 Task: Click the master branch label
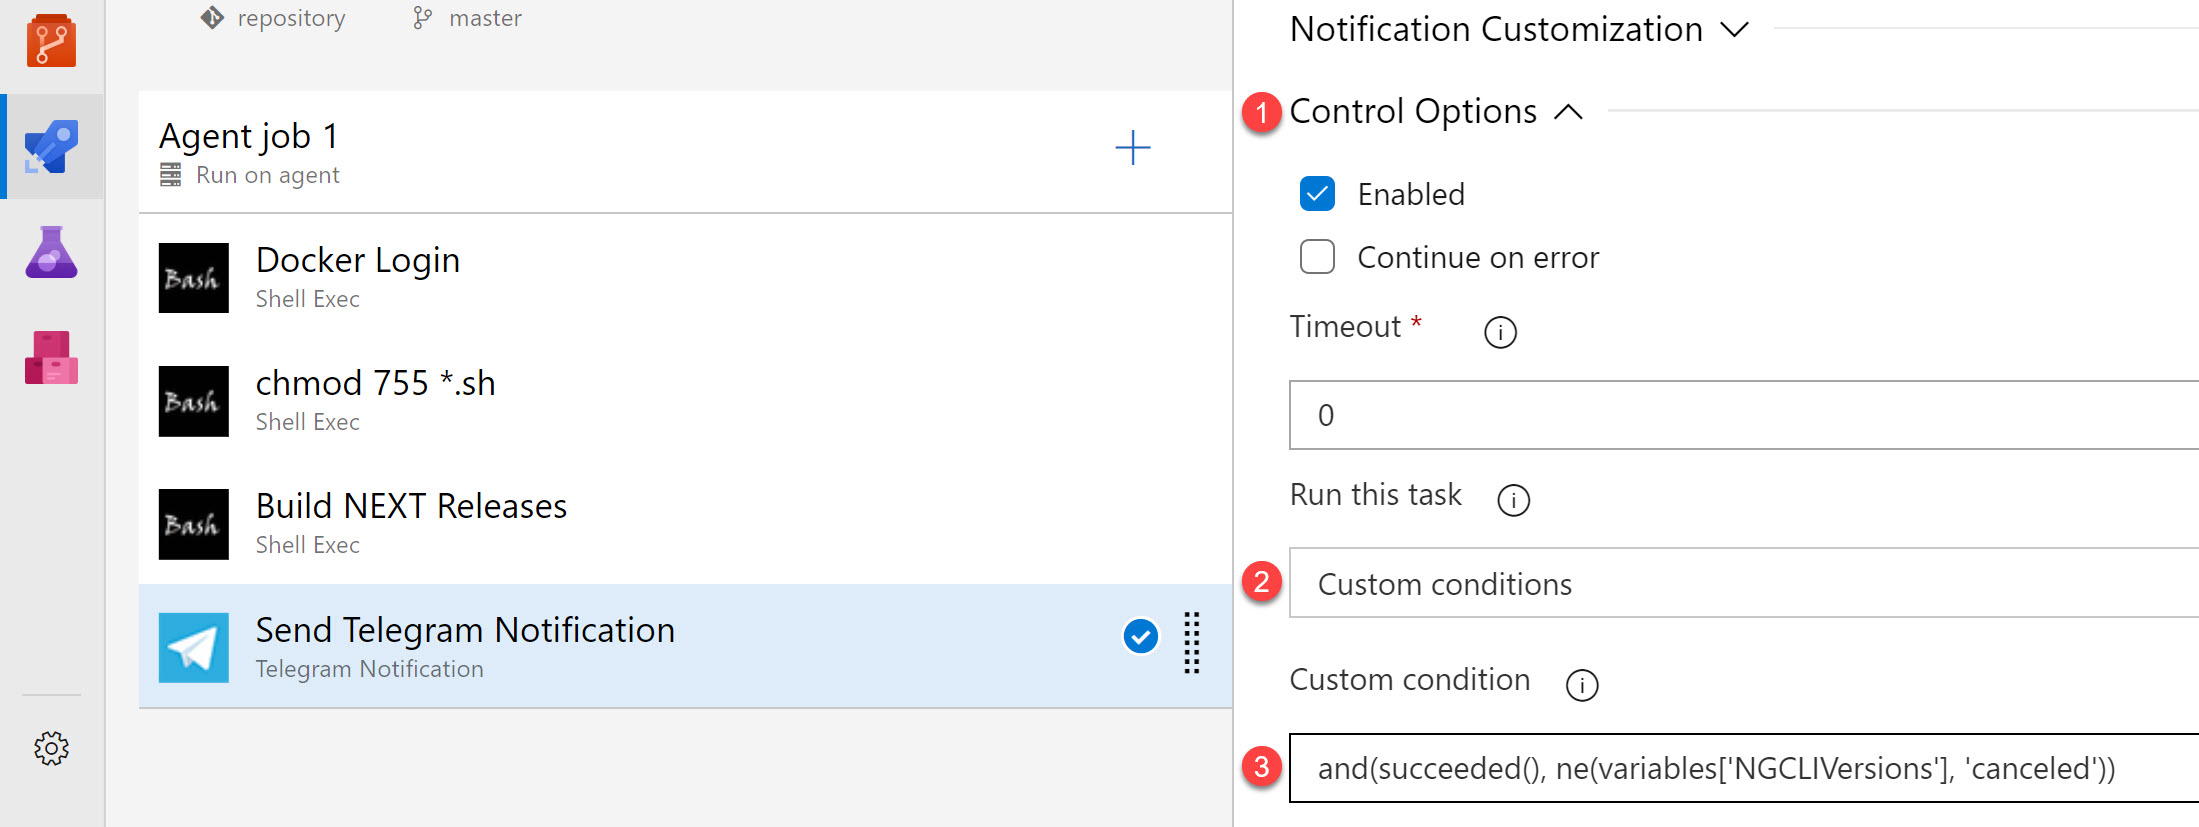point(485,18)
